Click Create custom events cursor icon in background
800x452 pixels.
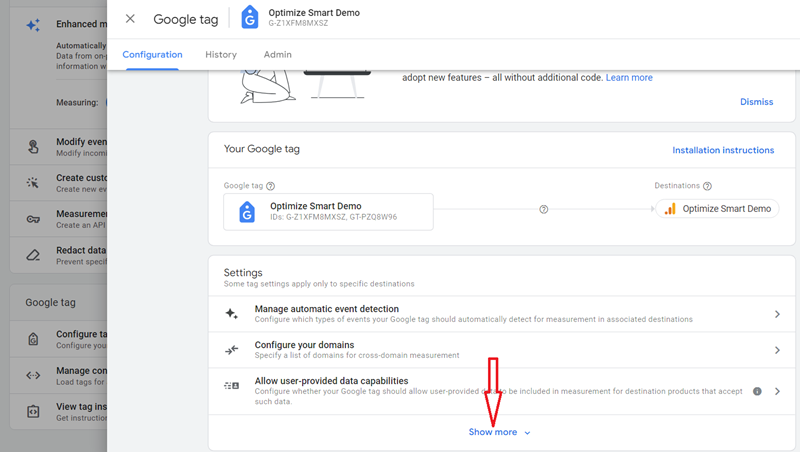[33, 183]
